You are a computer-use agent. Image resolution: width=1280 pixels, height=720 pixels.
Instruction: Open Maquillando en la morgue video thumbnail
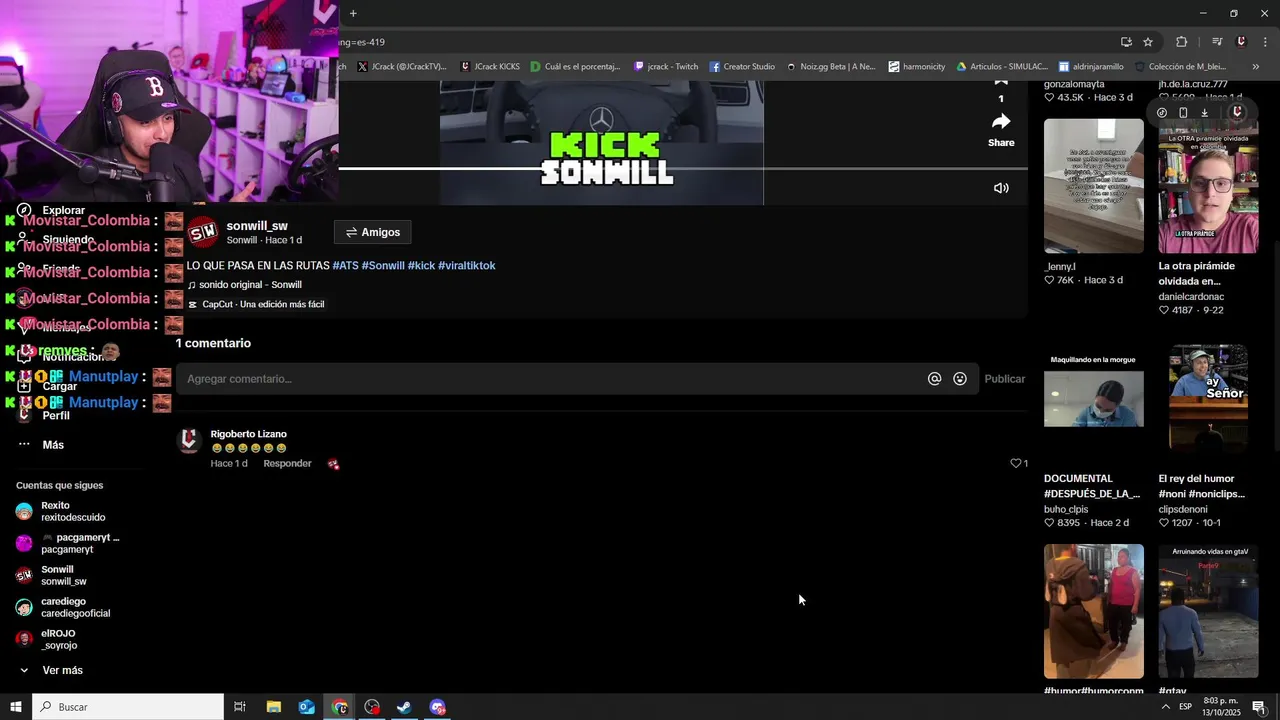1094,398
